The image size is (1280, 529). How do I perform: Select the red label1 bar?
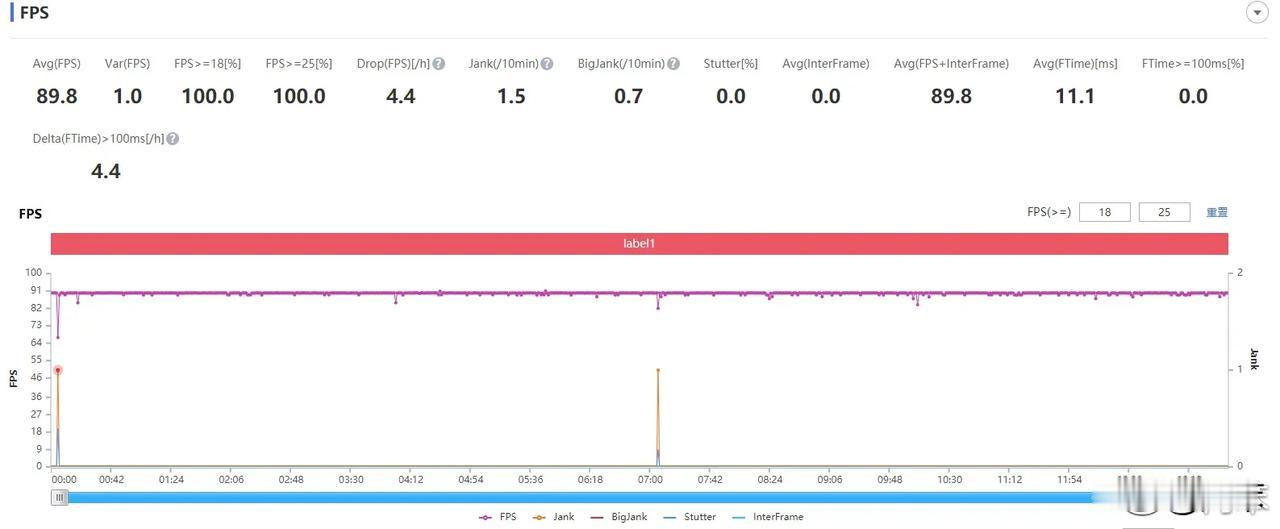pyautogui.click(x=639, y=243)
